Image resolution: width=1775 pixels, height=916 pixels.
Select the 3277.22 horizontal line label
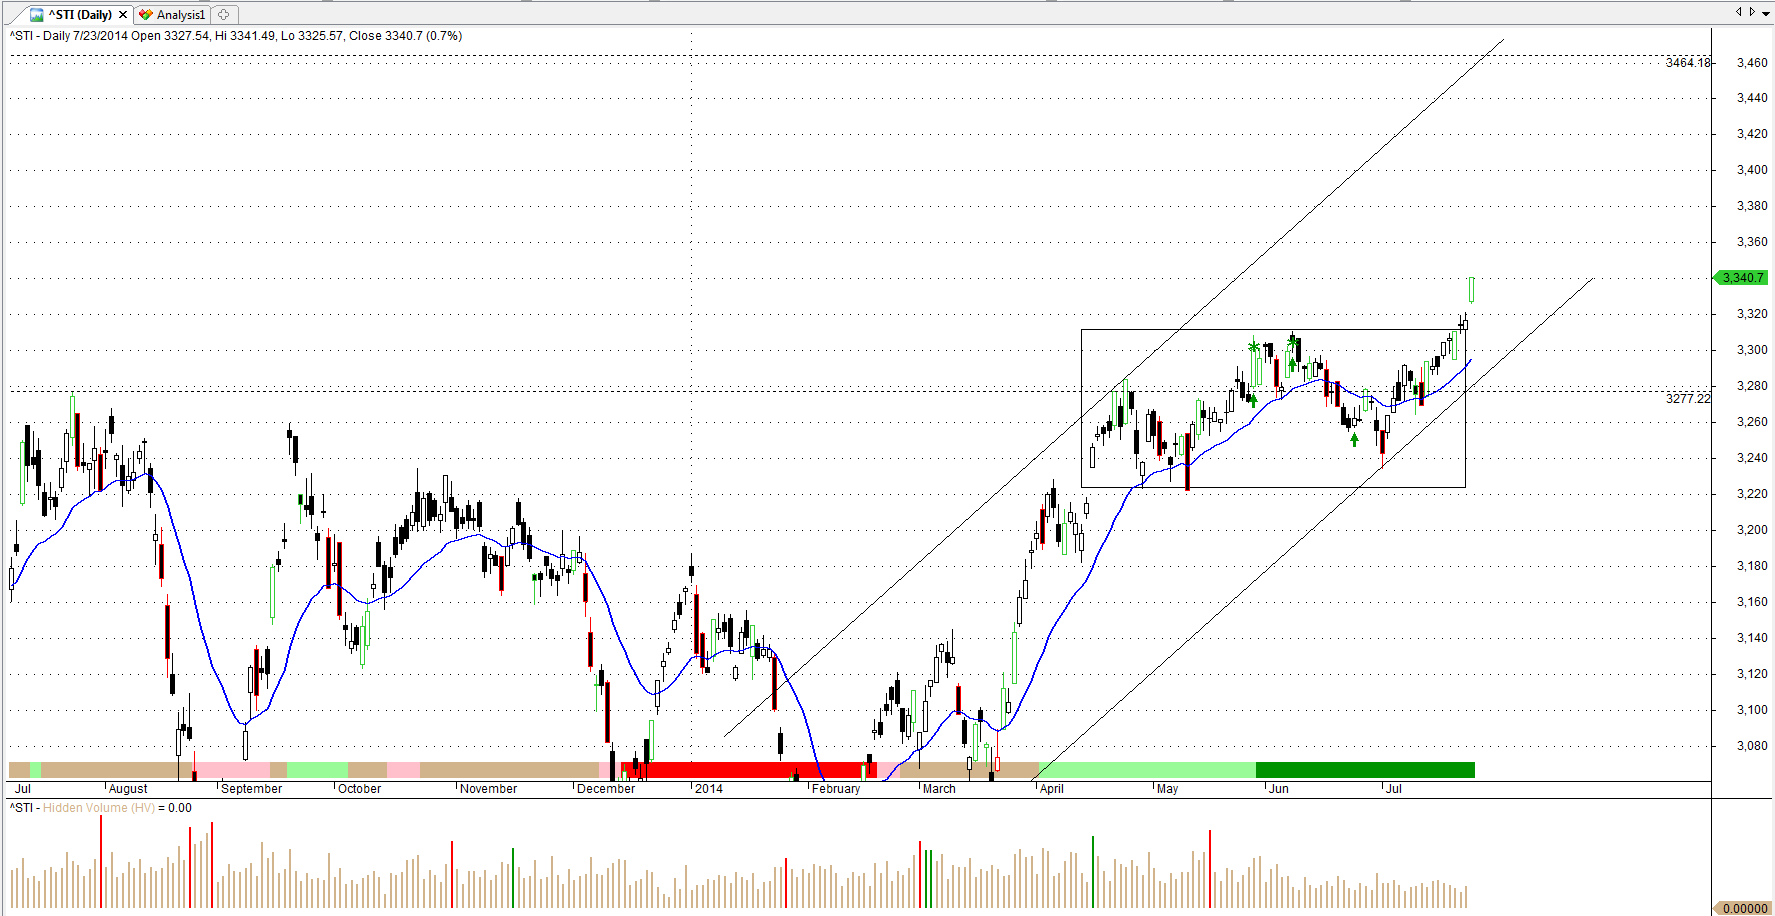pos(1687,399)
